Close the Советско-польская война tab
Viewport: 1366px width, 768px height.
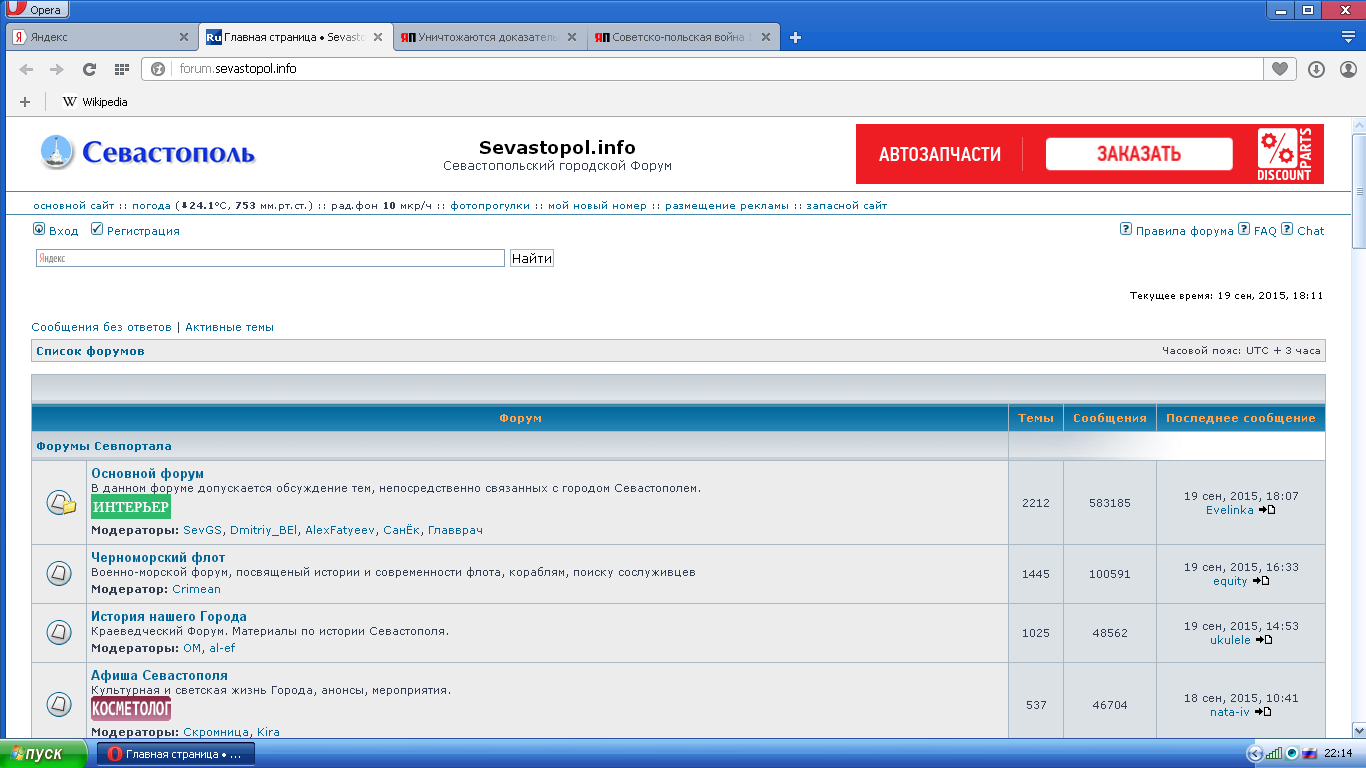[765, 37]
